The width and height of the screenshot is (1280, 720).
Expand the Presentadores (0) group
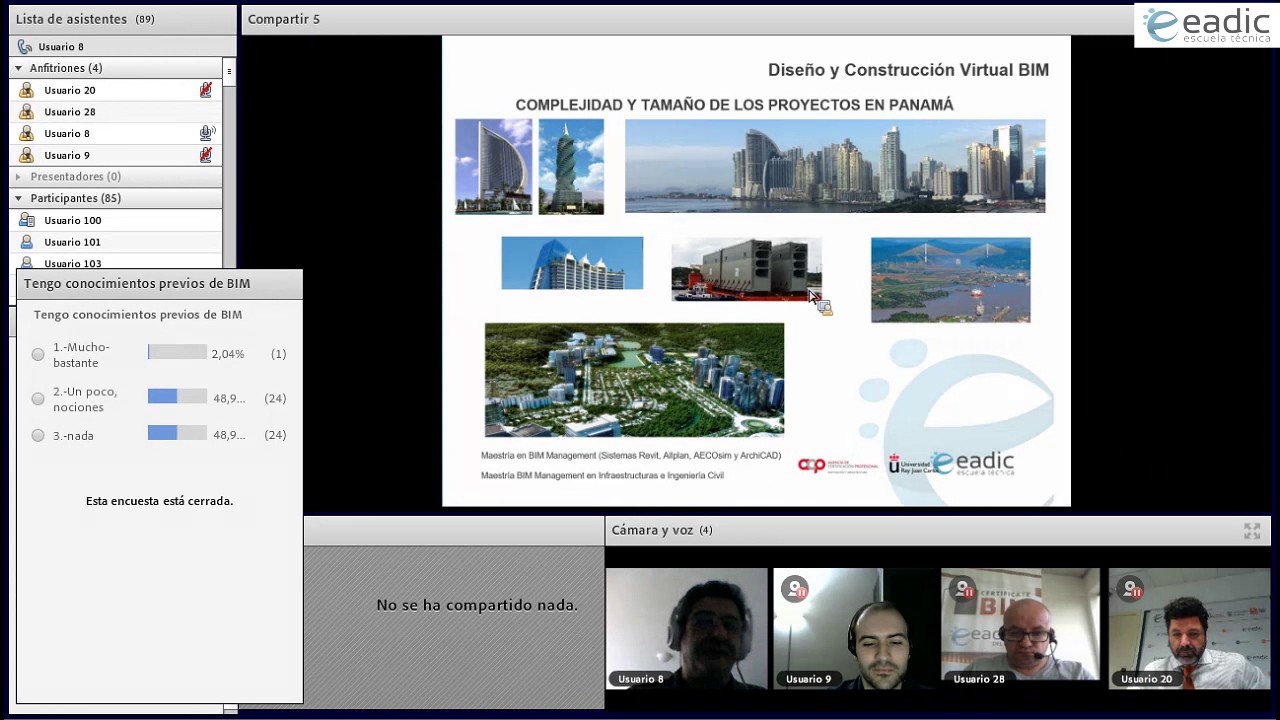(18, 177)
